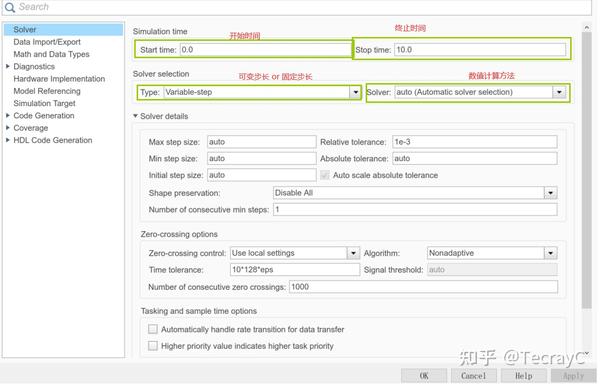Click the Min step size field

(262, 158)
